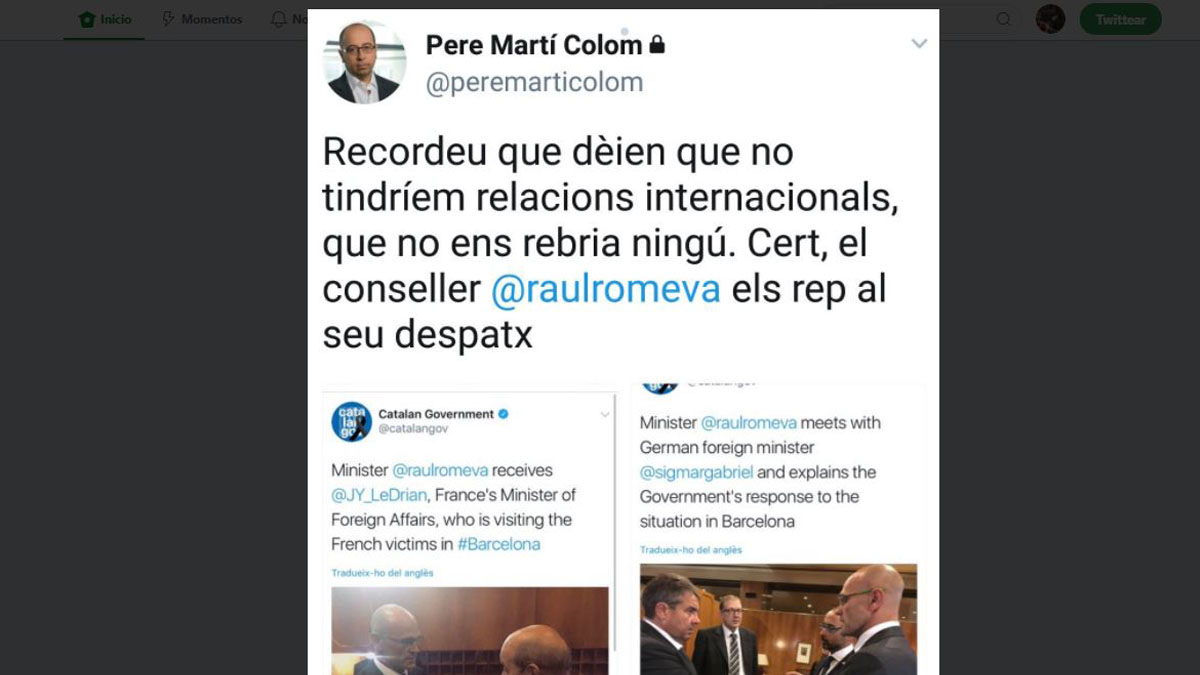Open Pere Martí Colom's profile picture
Screen dimensions: 1200x675
point(364,62)
